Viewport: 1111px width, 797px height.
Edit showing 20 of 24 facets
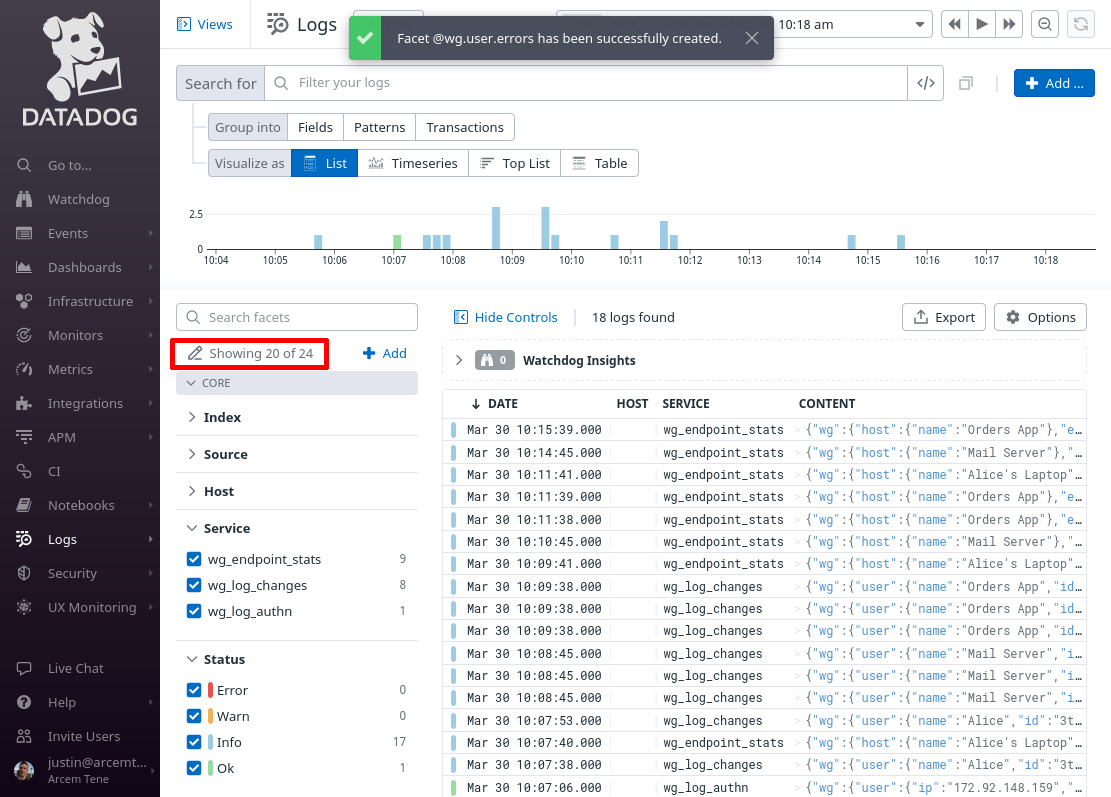tap(249, 354)
